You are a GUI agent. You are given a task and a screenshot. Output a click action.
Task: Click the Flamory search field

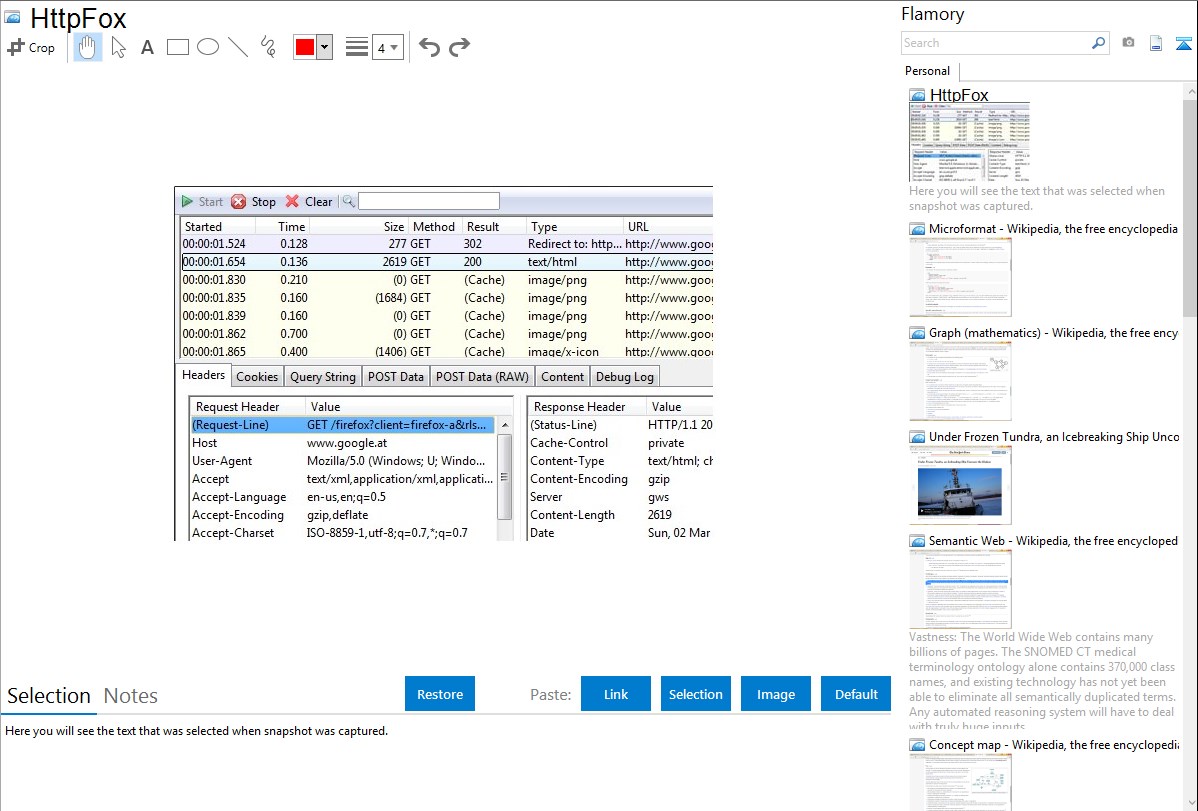click(996, 43)
